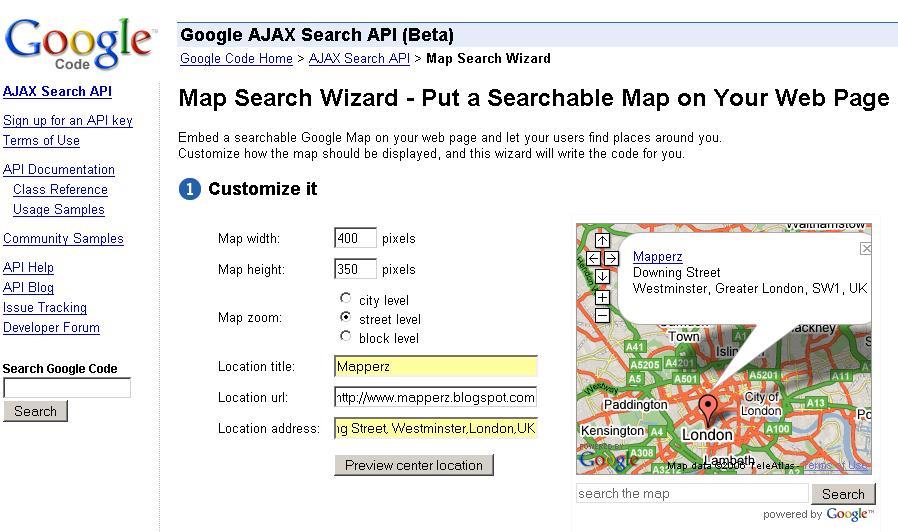Screen dimensions: 898x532
Task: Open the API Documentation link
Action: pyautogui.click(x=59, y=170)
